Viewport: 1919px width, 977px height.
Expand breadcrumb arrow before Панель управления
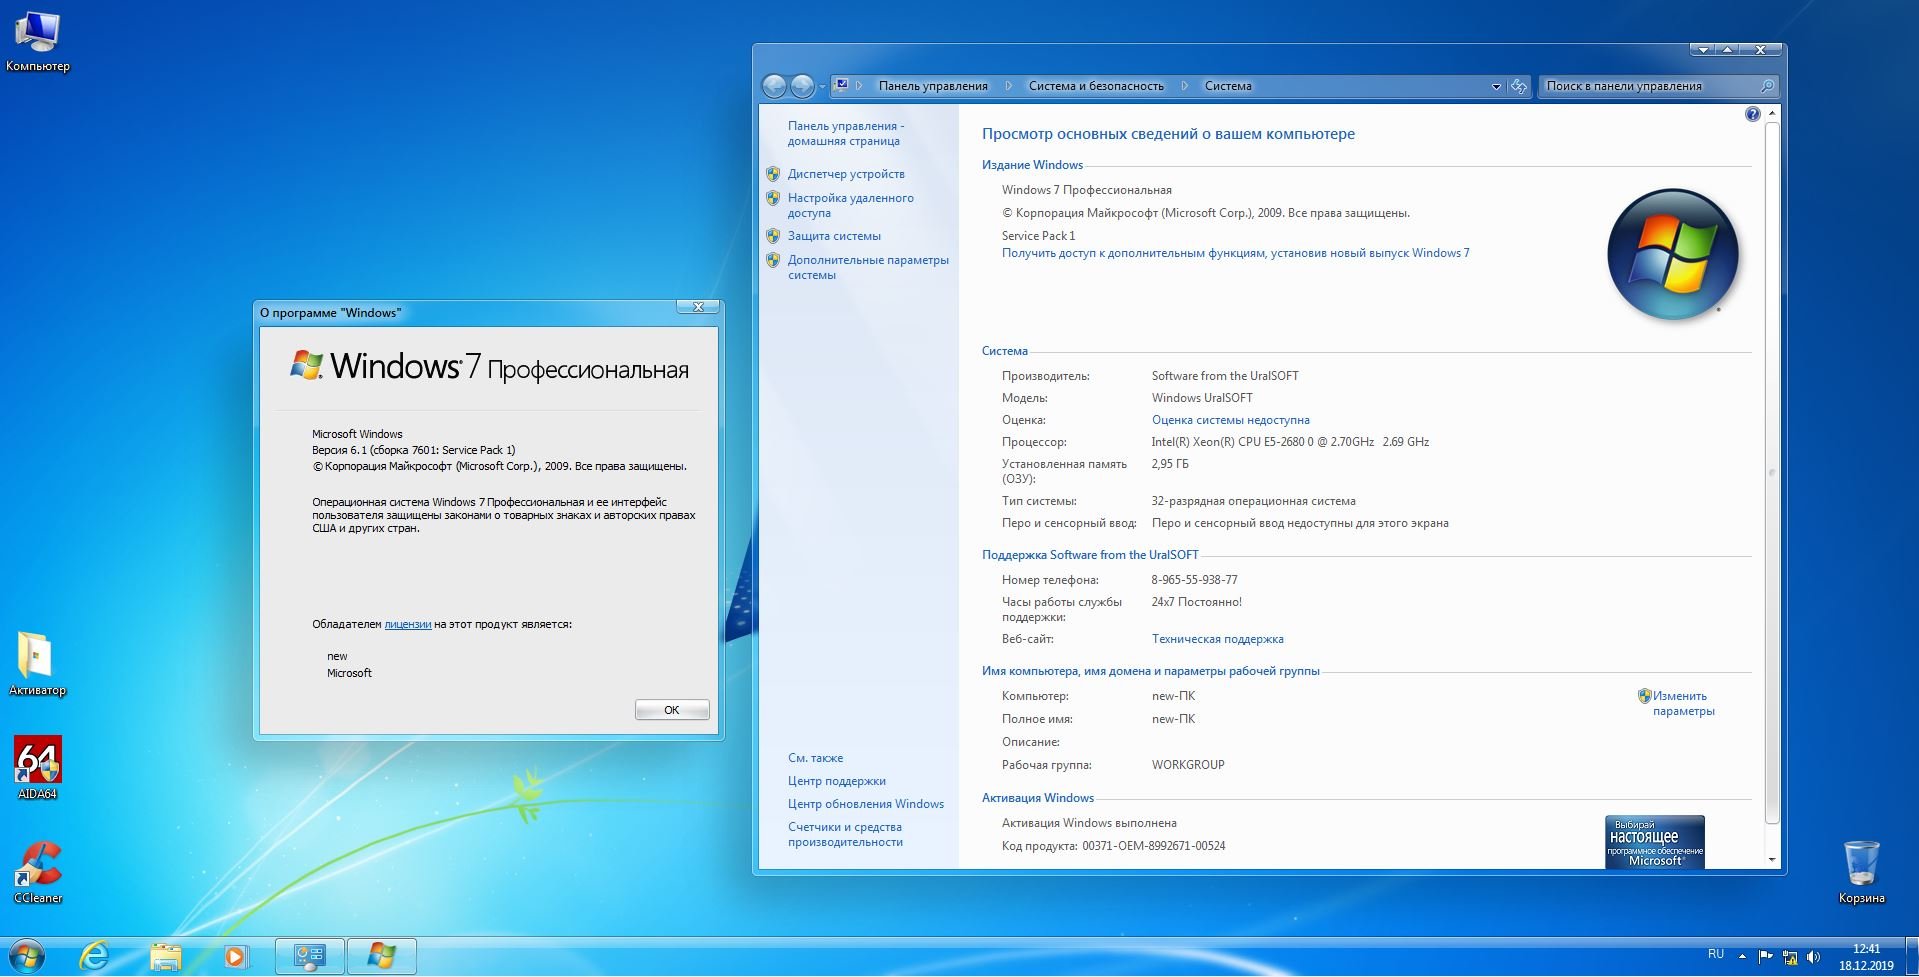(859, 86)
